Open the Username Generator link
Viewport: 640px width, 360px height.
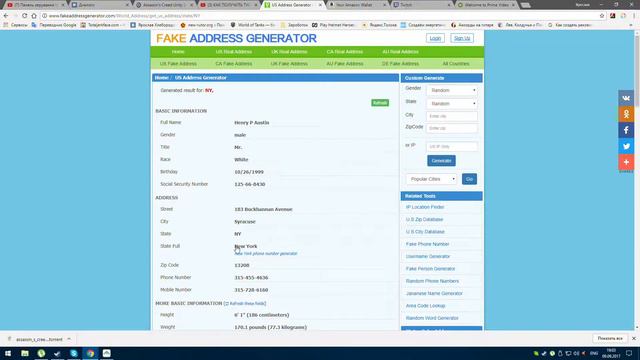click(x=428, y=256)
